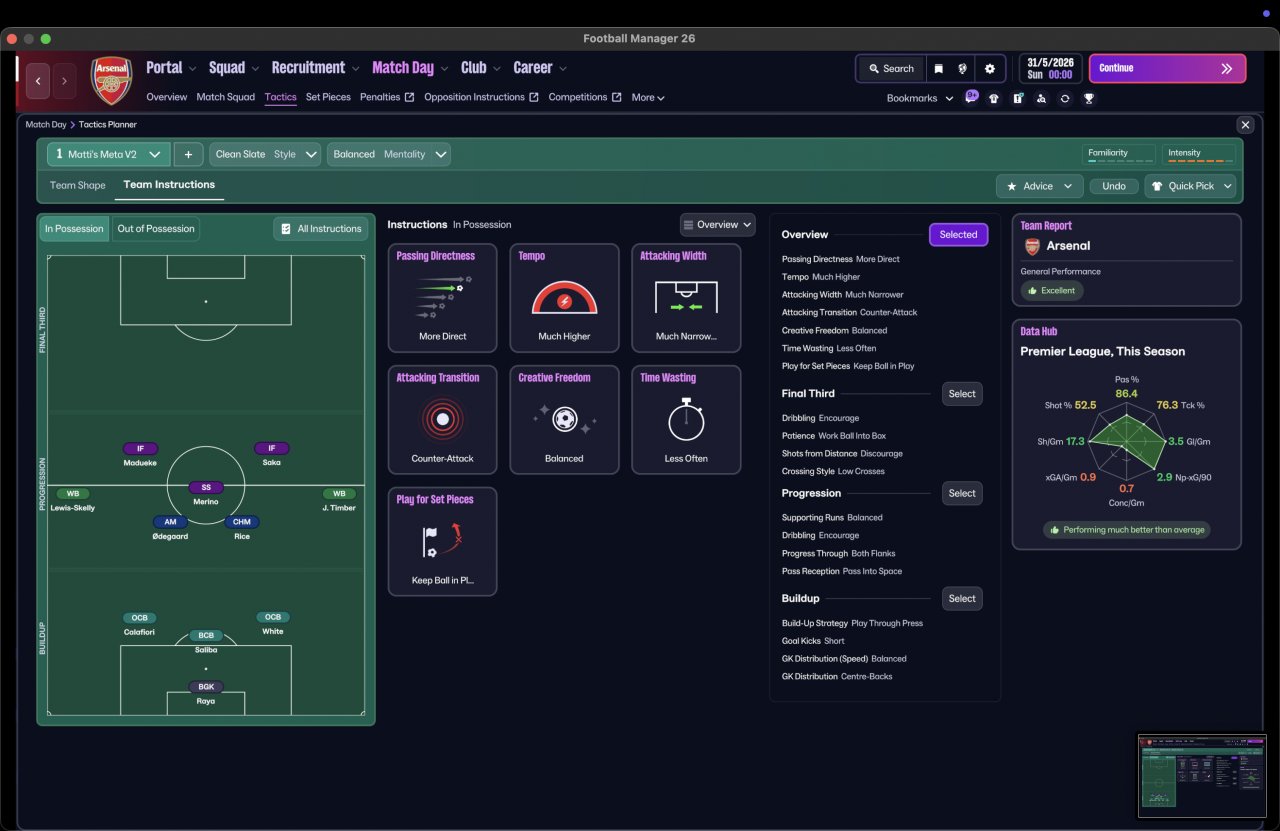Open the Quick Pick dropdown
The image size is (1280, 831).
1190,186
